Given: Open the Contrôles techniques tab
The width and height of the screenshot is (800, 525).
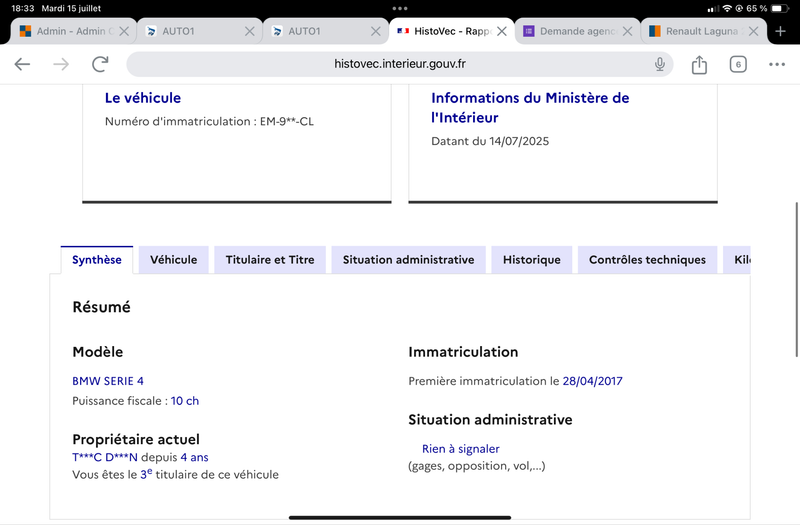Looking at the screenshot, I should (647, 260).
